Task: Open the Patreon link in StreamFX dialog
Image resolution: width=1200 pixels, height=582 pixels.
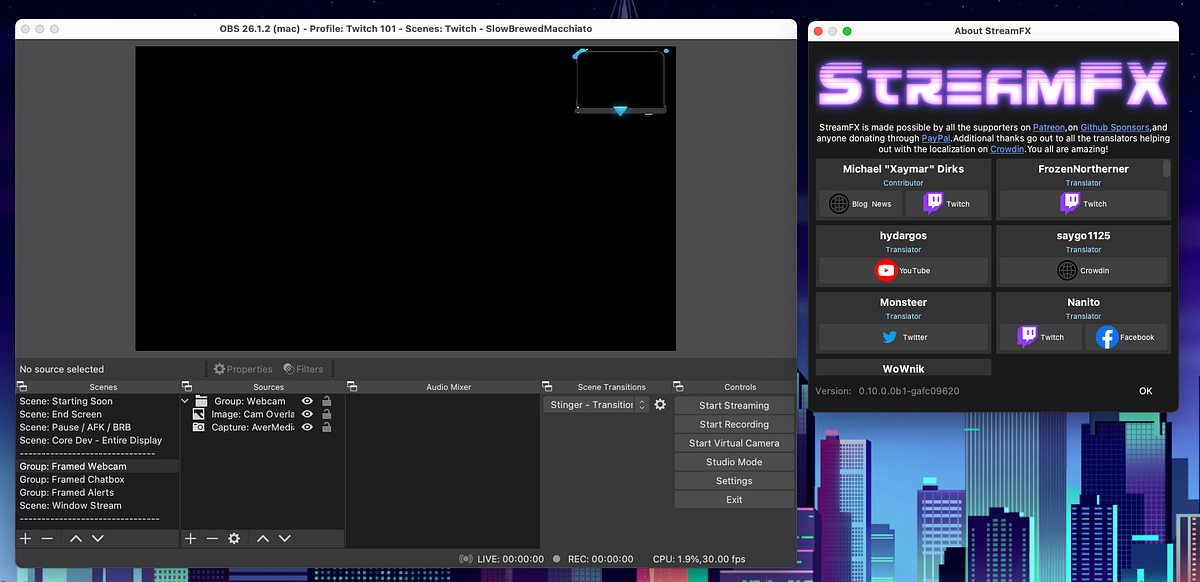Action: (1049, 127)
